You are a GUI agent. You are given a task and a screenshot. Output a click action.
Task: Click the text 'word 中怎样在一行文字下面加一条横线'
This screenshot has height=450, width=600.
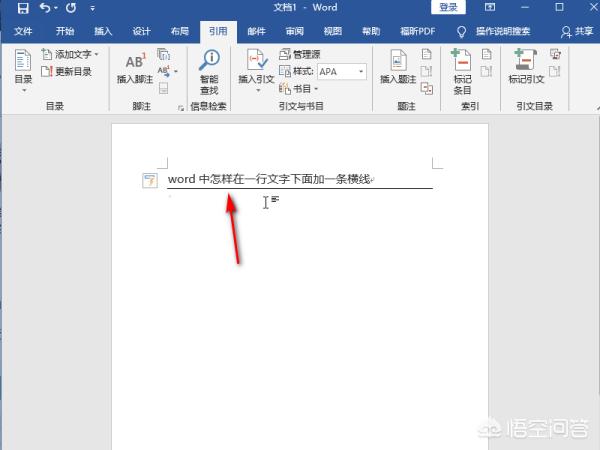(x=269, y=179)
